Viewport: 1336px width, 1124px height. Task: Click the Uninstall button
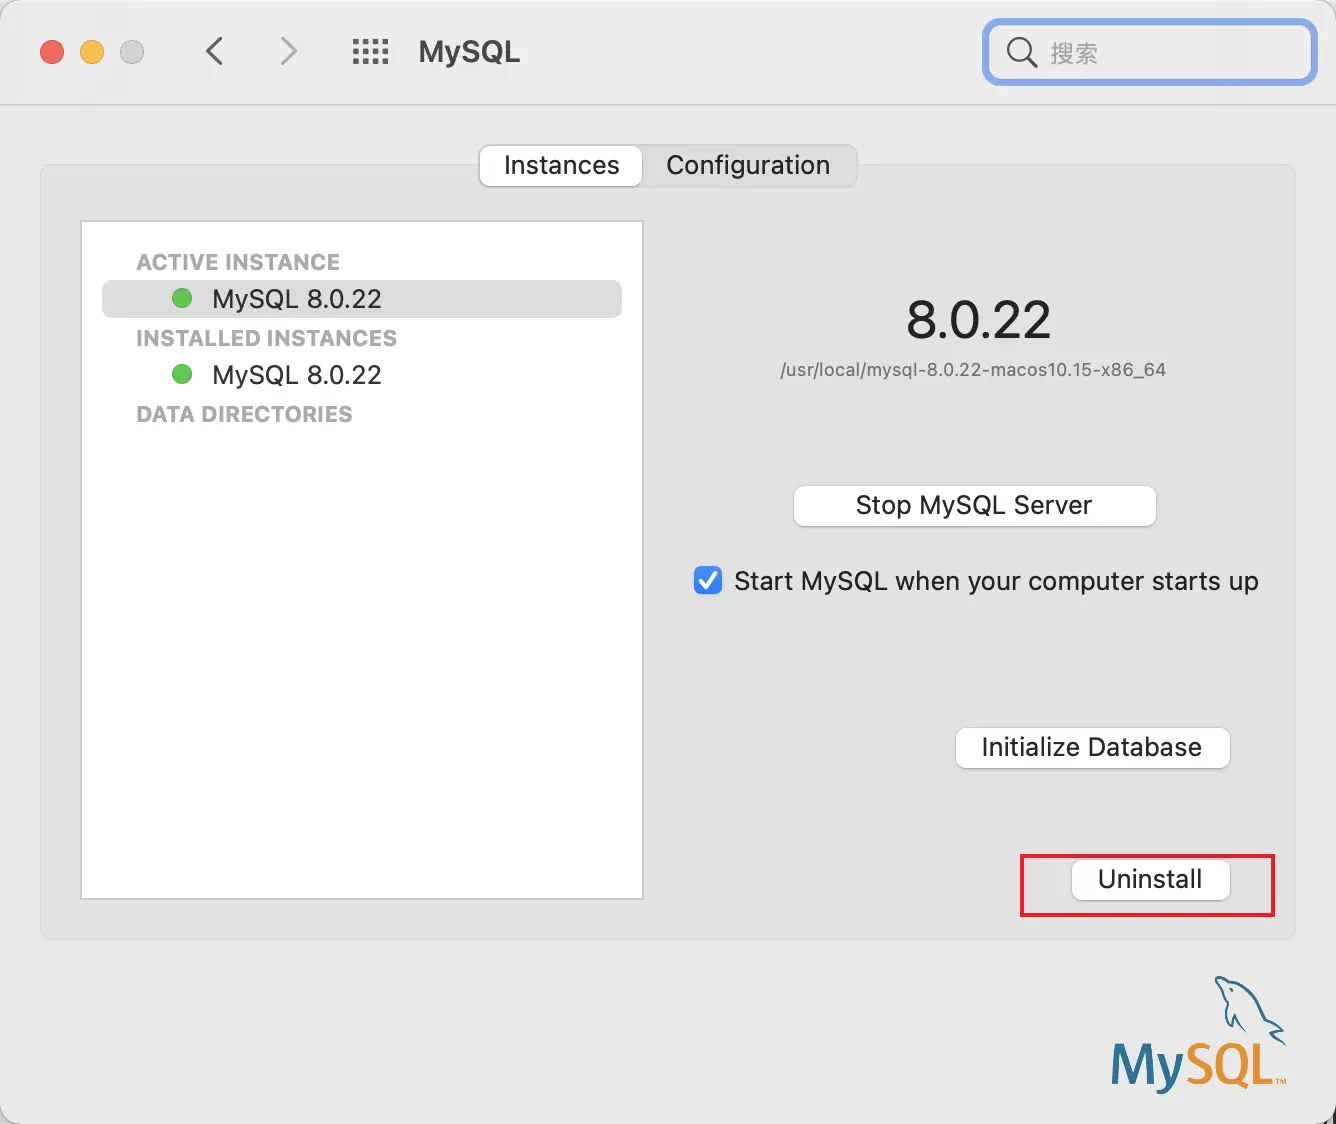1150,880
